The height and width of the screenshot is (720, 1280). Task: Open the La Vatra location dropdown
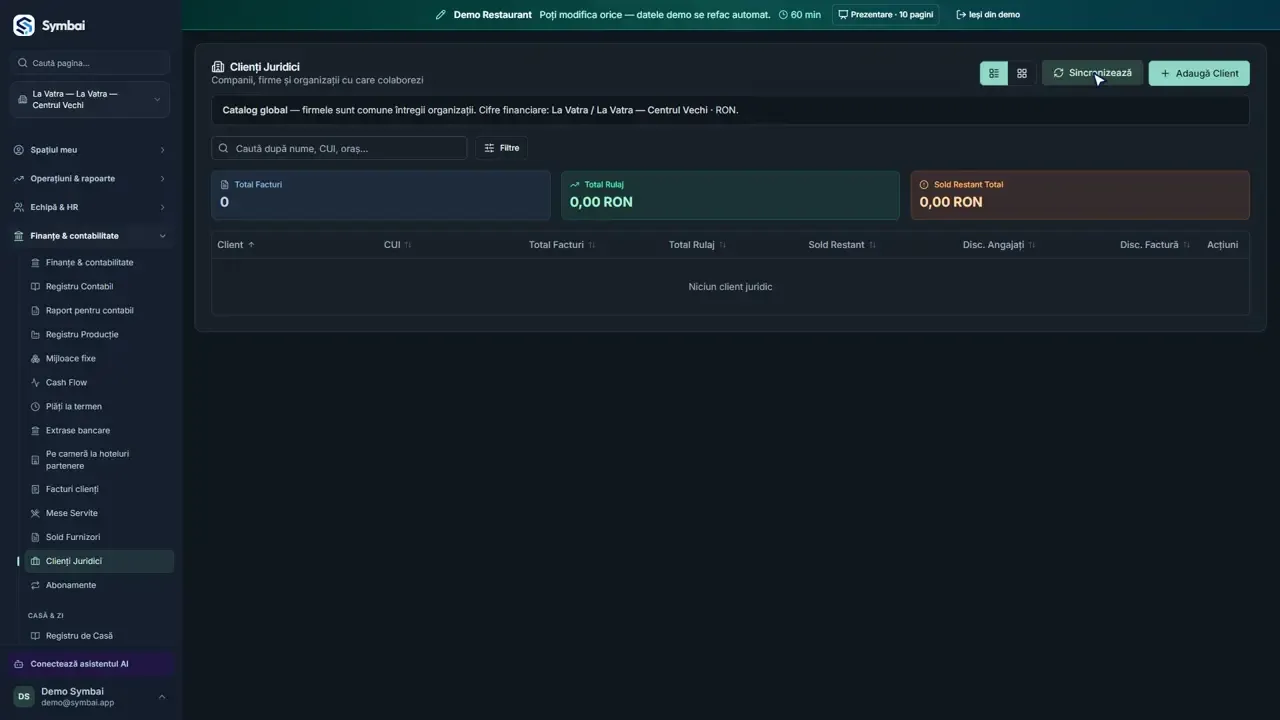90,100
